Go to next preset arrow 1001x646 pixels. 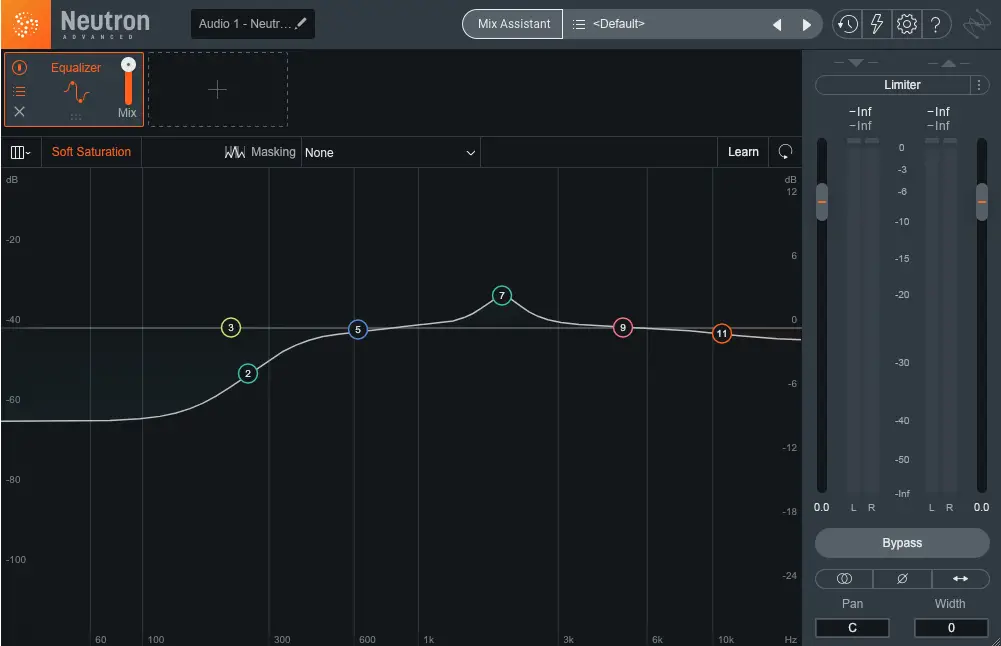point(806,24)
